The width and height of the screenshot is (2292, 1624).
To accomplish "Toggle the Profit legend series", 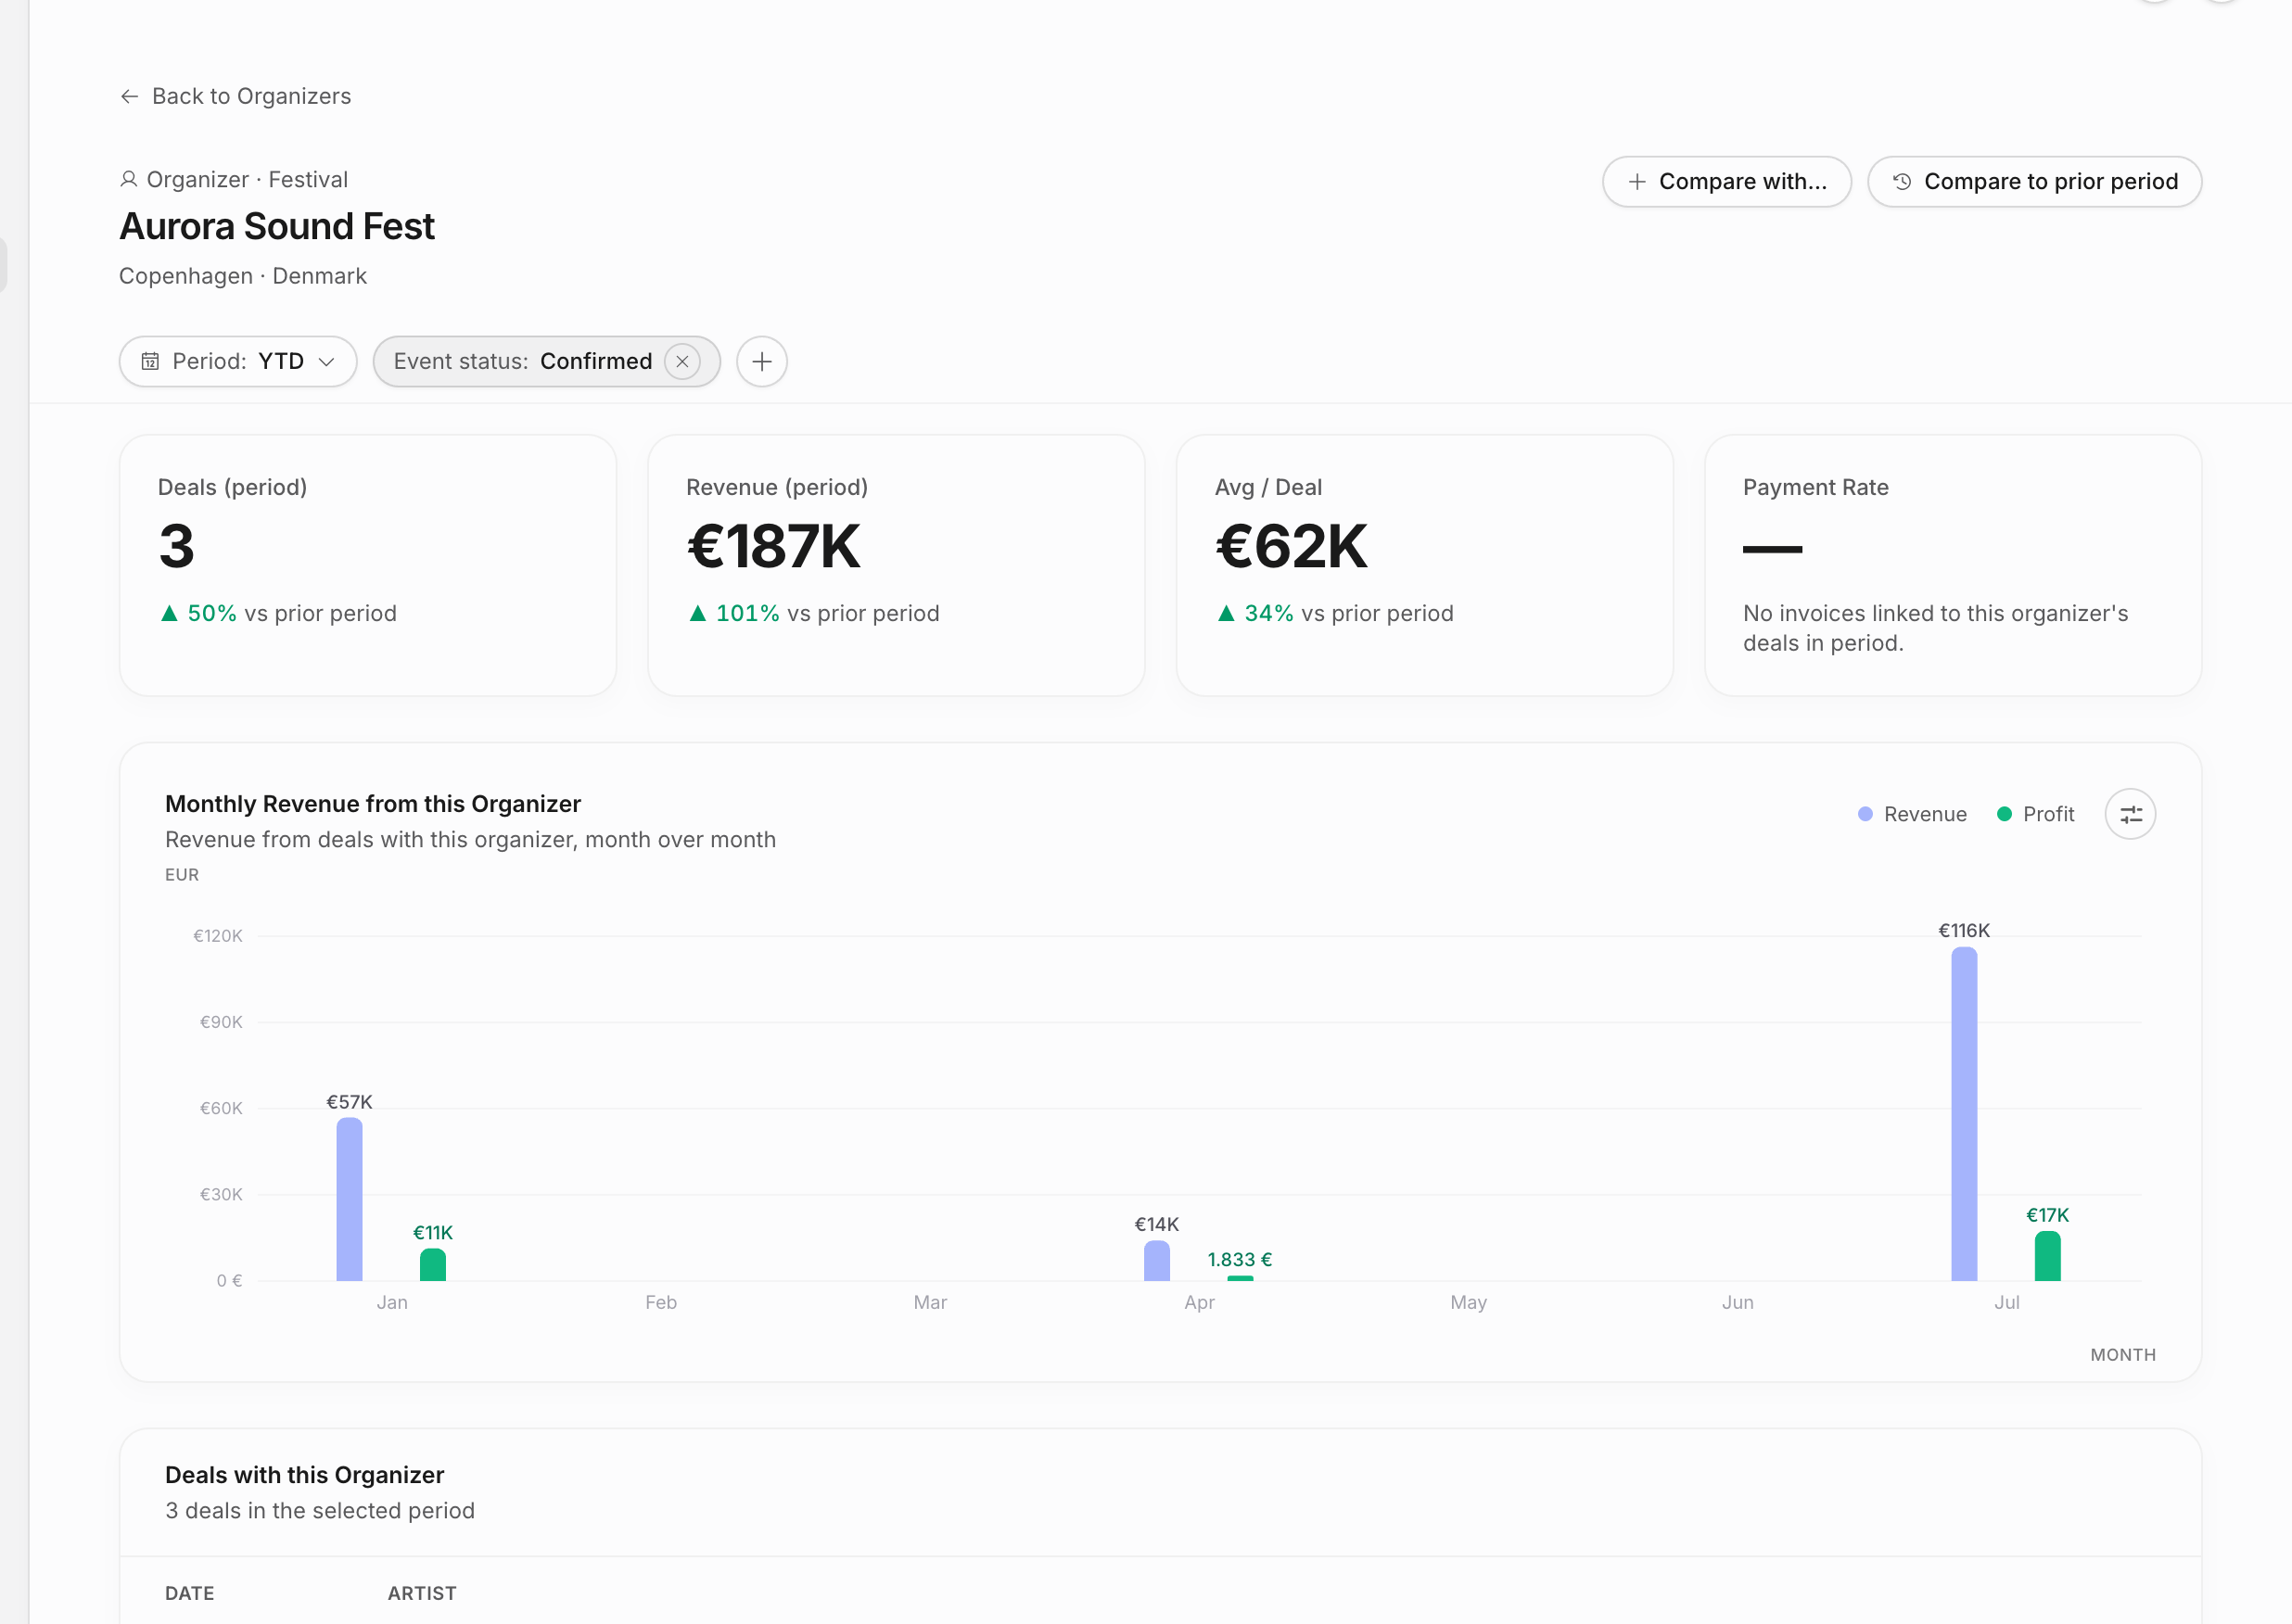I will pyautogui.click(x=2035, y=814).
